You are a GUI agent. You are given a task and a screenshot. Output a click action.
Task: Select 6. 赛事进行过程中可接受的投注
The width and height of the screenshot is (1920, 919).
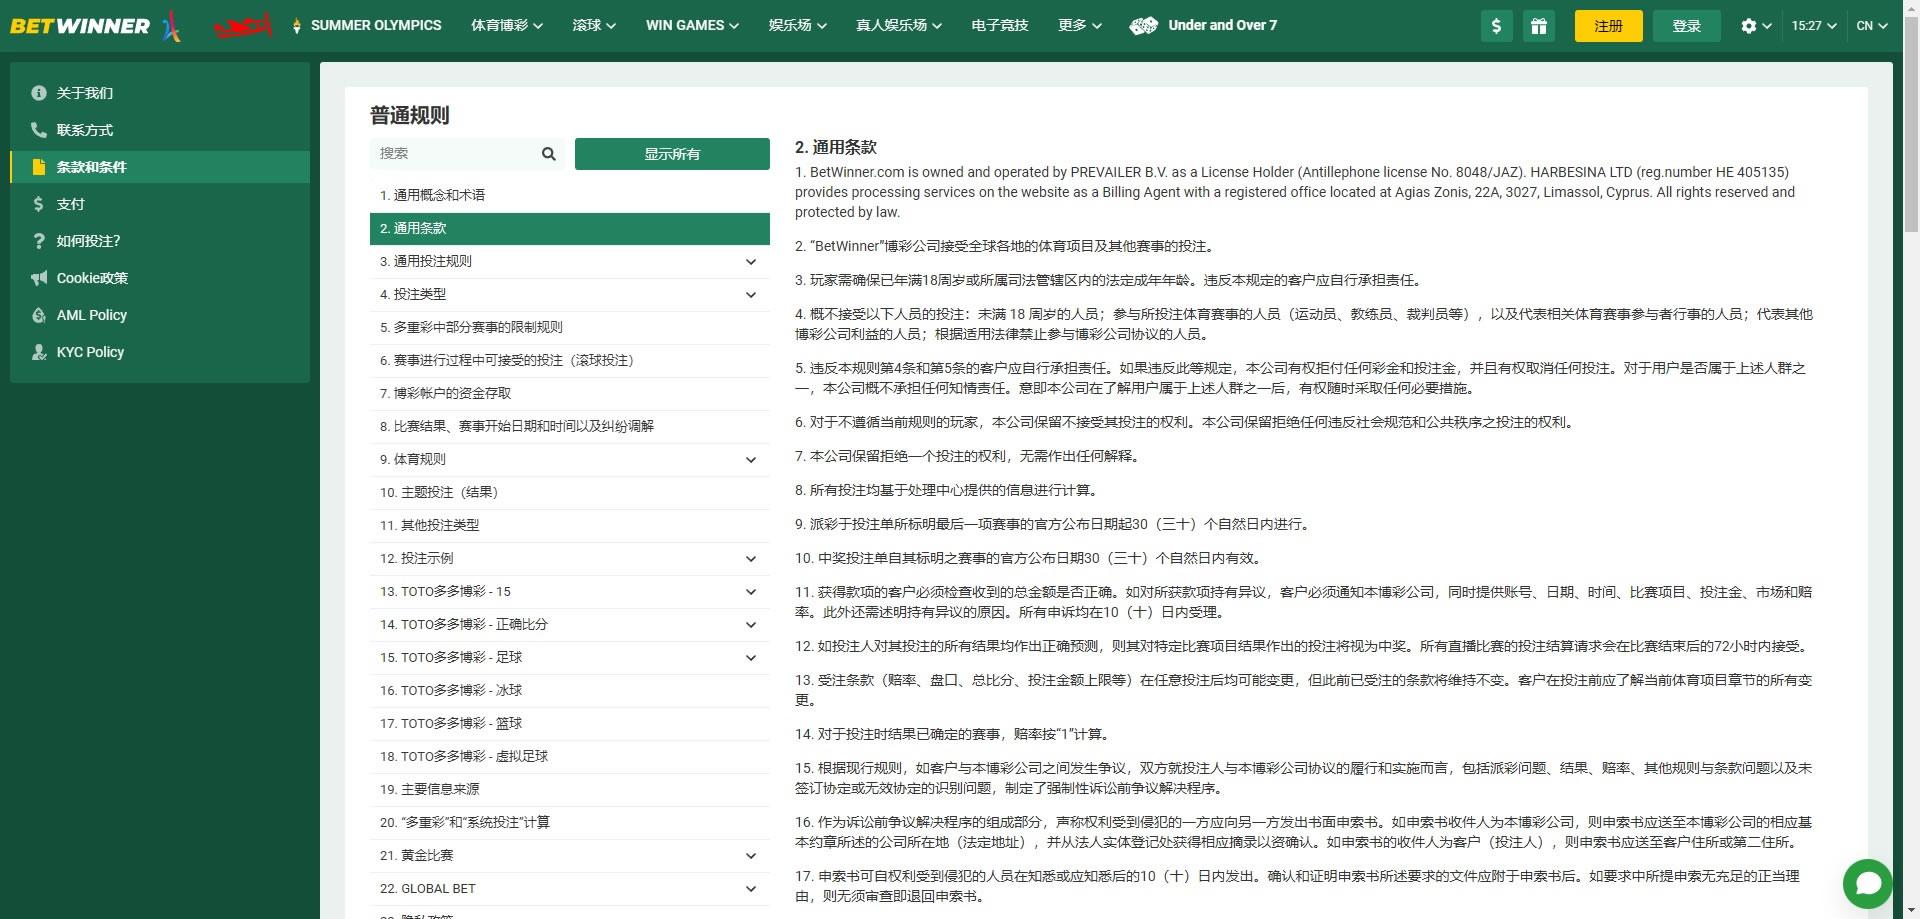[570, 360]
